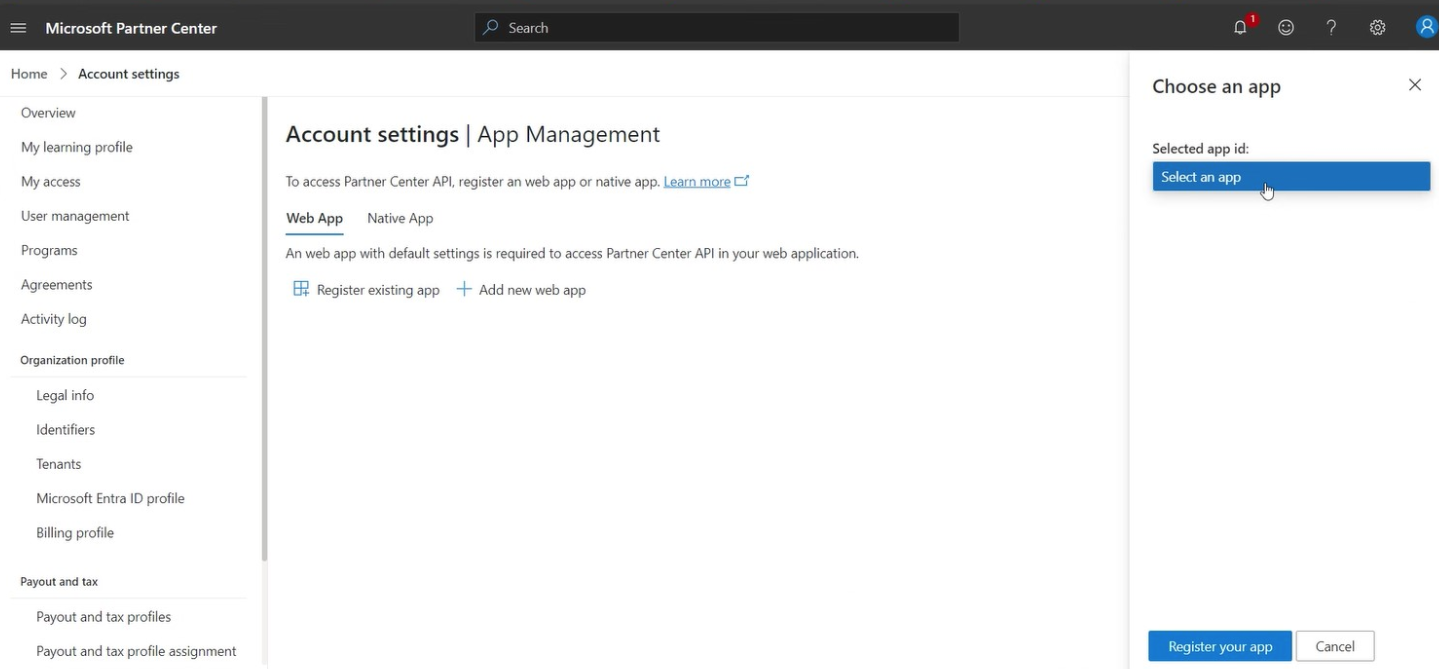Click the sidebar vertical scrollbar

click(x=265, y=330)
